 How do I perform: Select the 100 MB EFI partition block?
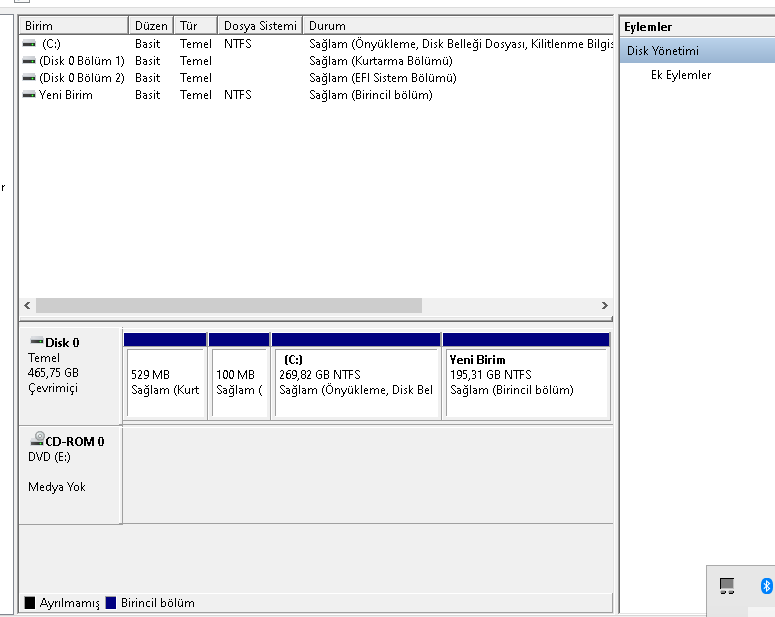pyautogui.click(x=239, y=376)
